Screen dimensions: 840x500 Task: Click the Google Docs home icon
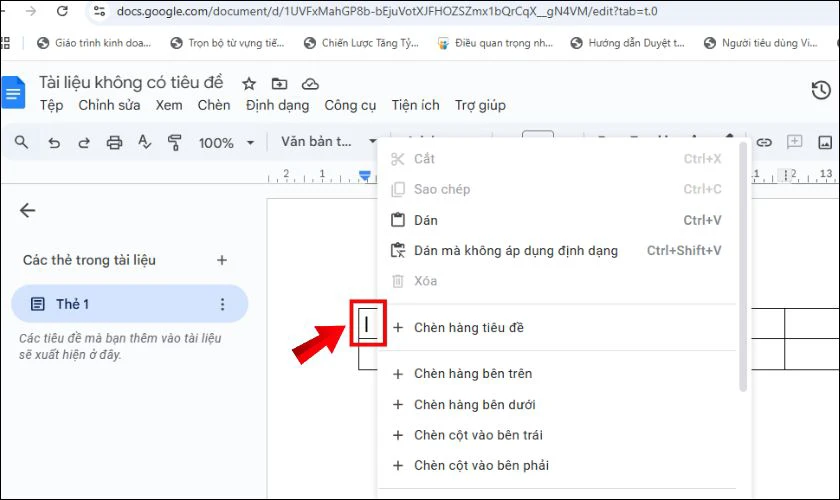click(x=13, y=92)
